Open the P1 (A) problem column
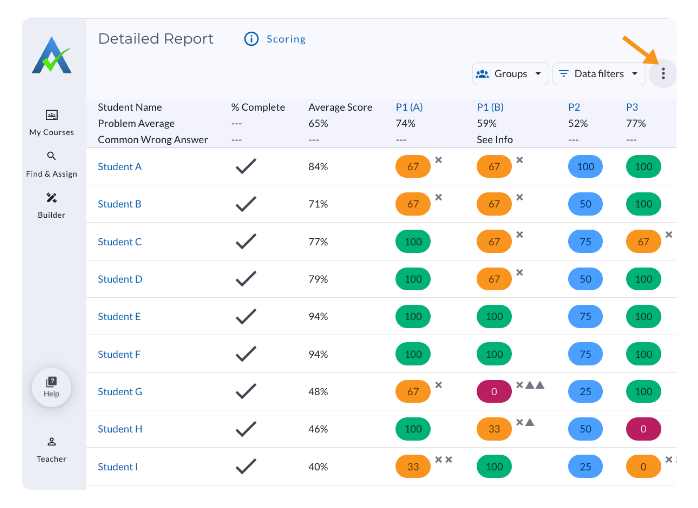Viewport: 698px width, 508px height. pyautogui.click(x=409, y=107)
